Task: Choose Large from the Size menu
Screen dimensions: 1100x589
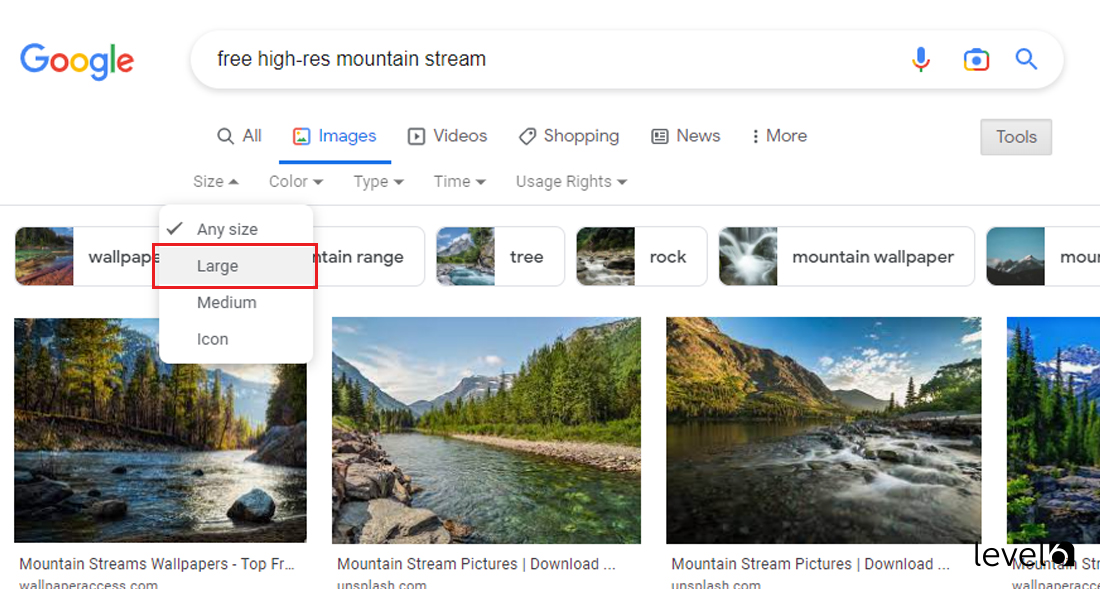Action: [x=217, y=266]
